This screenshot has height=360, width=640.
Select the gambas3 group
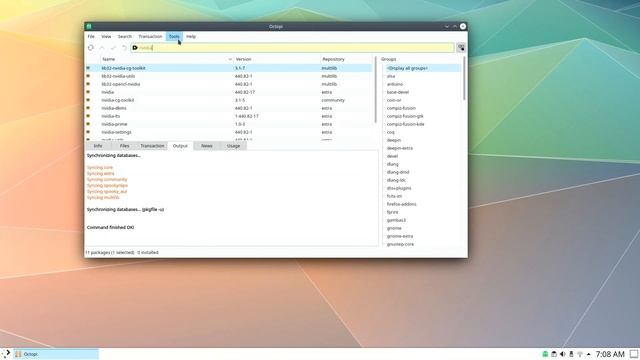point(396,220)
